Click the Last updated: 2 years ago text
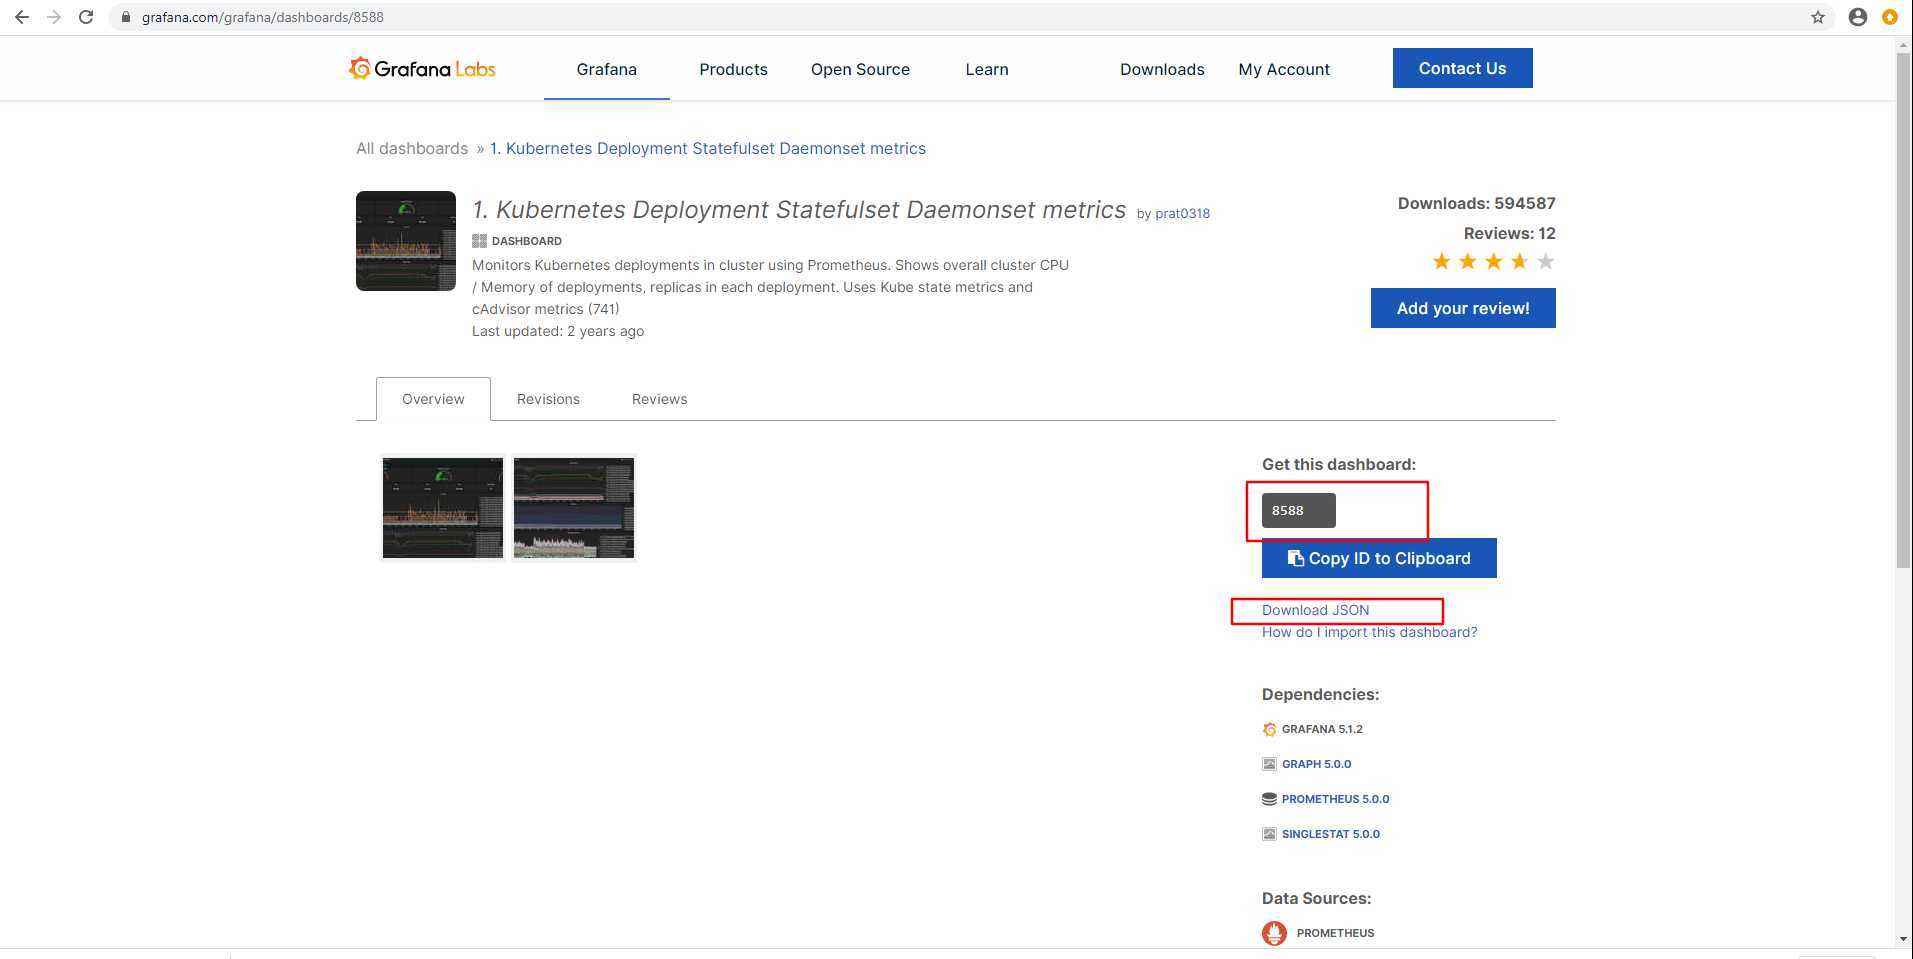The width and height of the screenshot is (1913, 959). tap(558, 331)
